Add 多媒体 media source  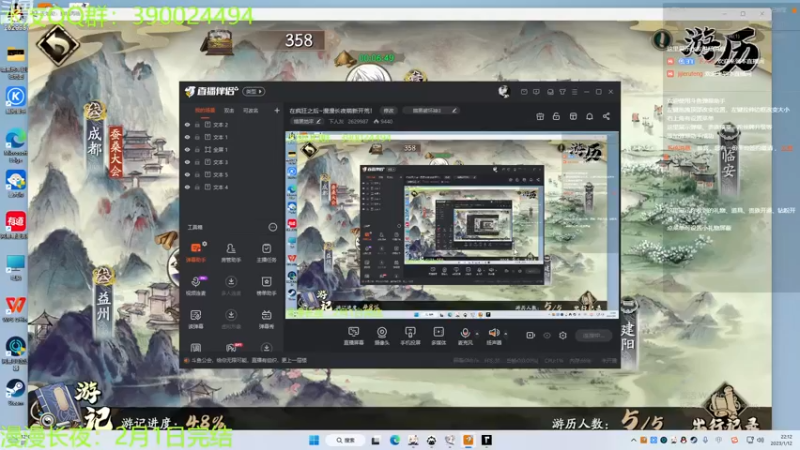(x=438, y=336)
